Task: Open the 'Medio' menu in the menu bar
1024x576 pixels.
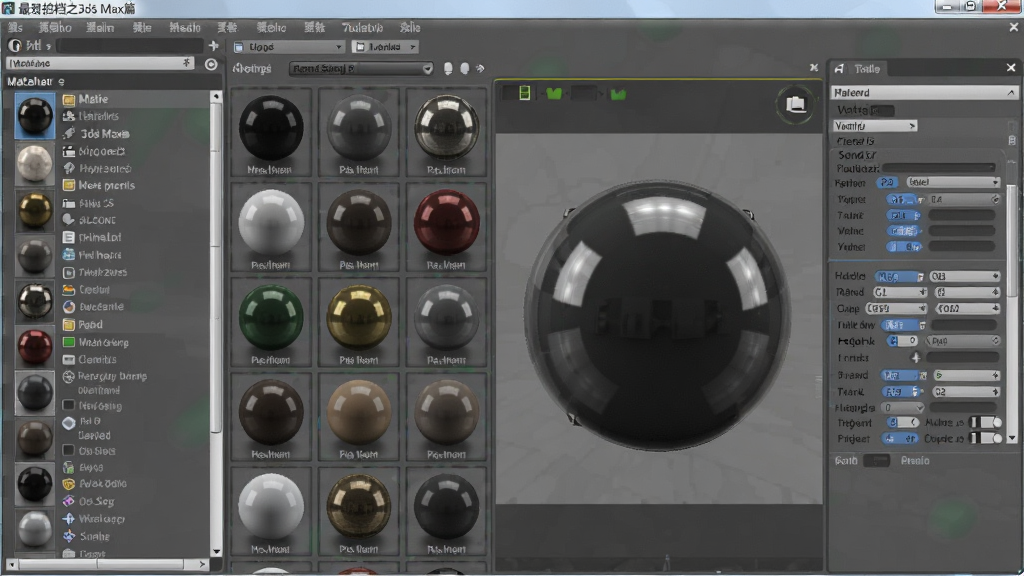Action: 185,27
